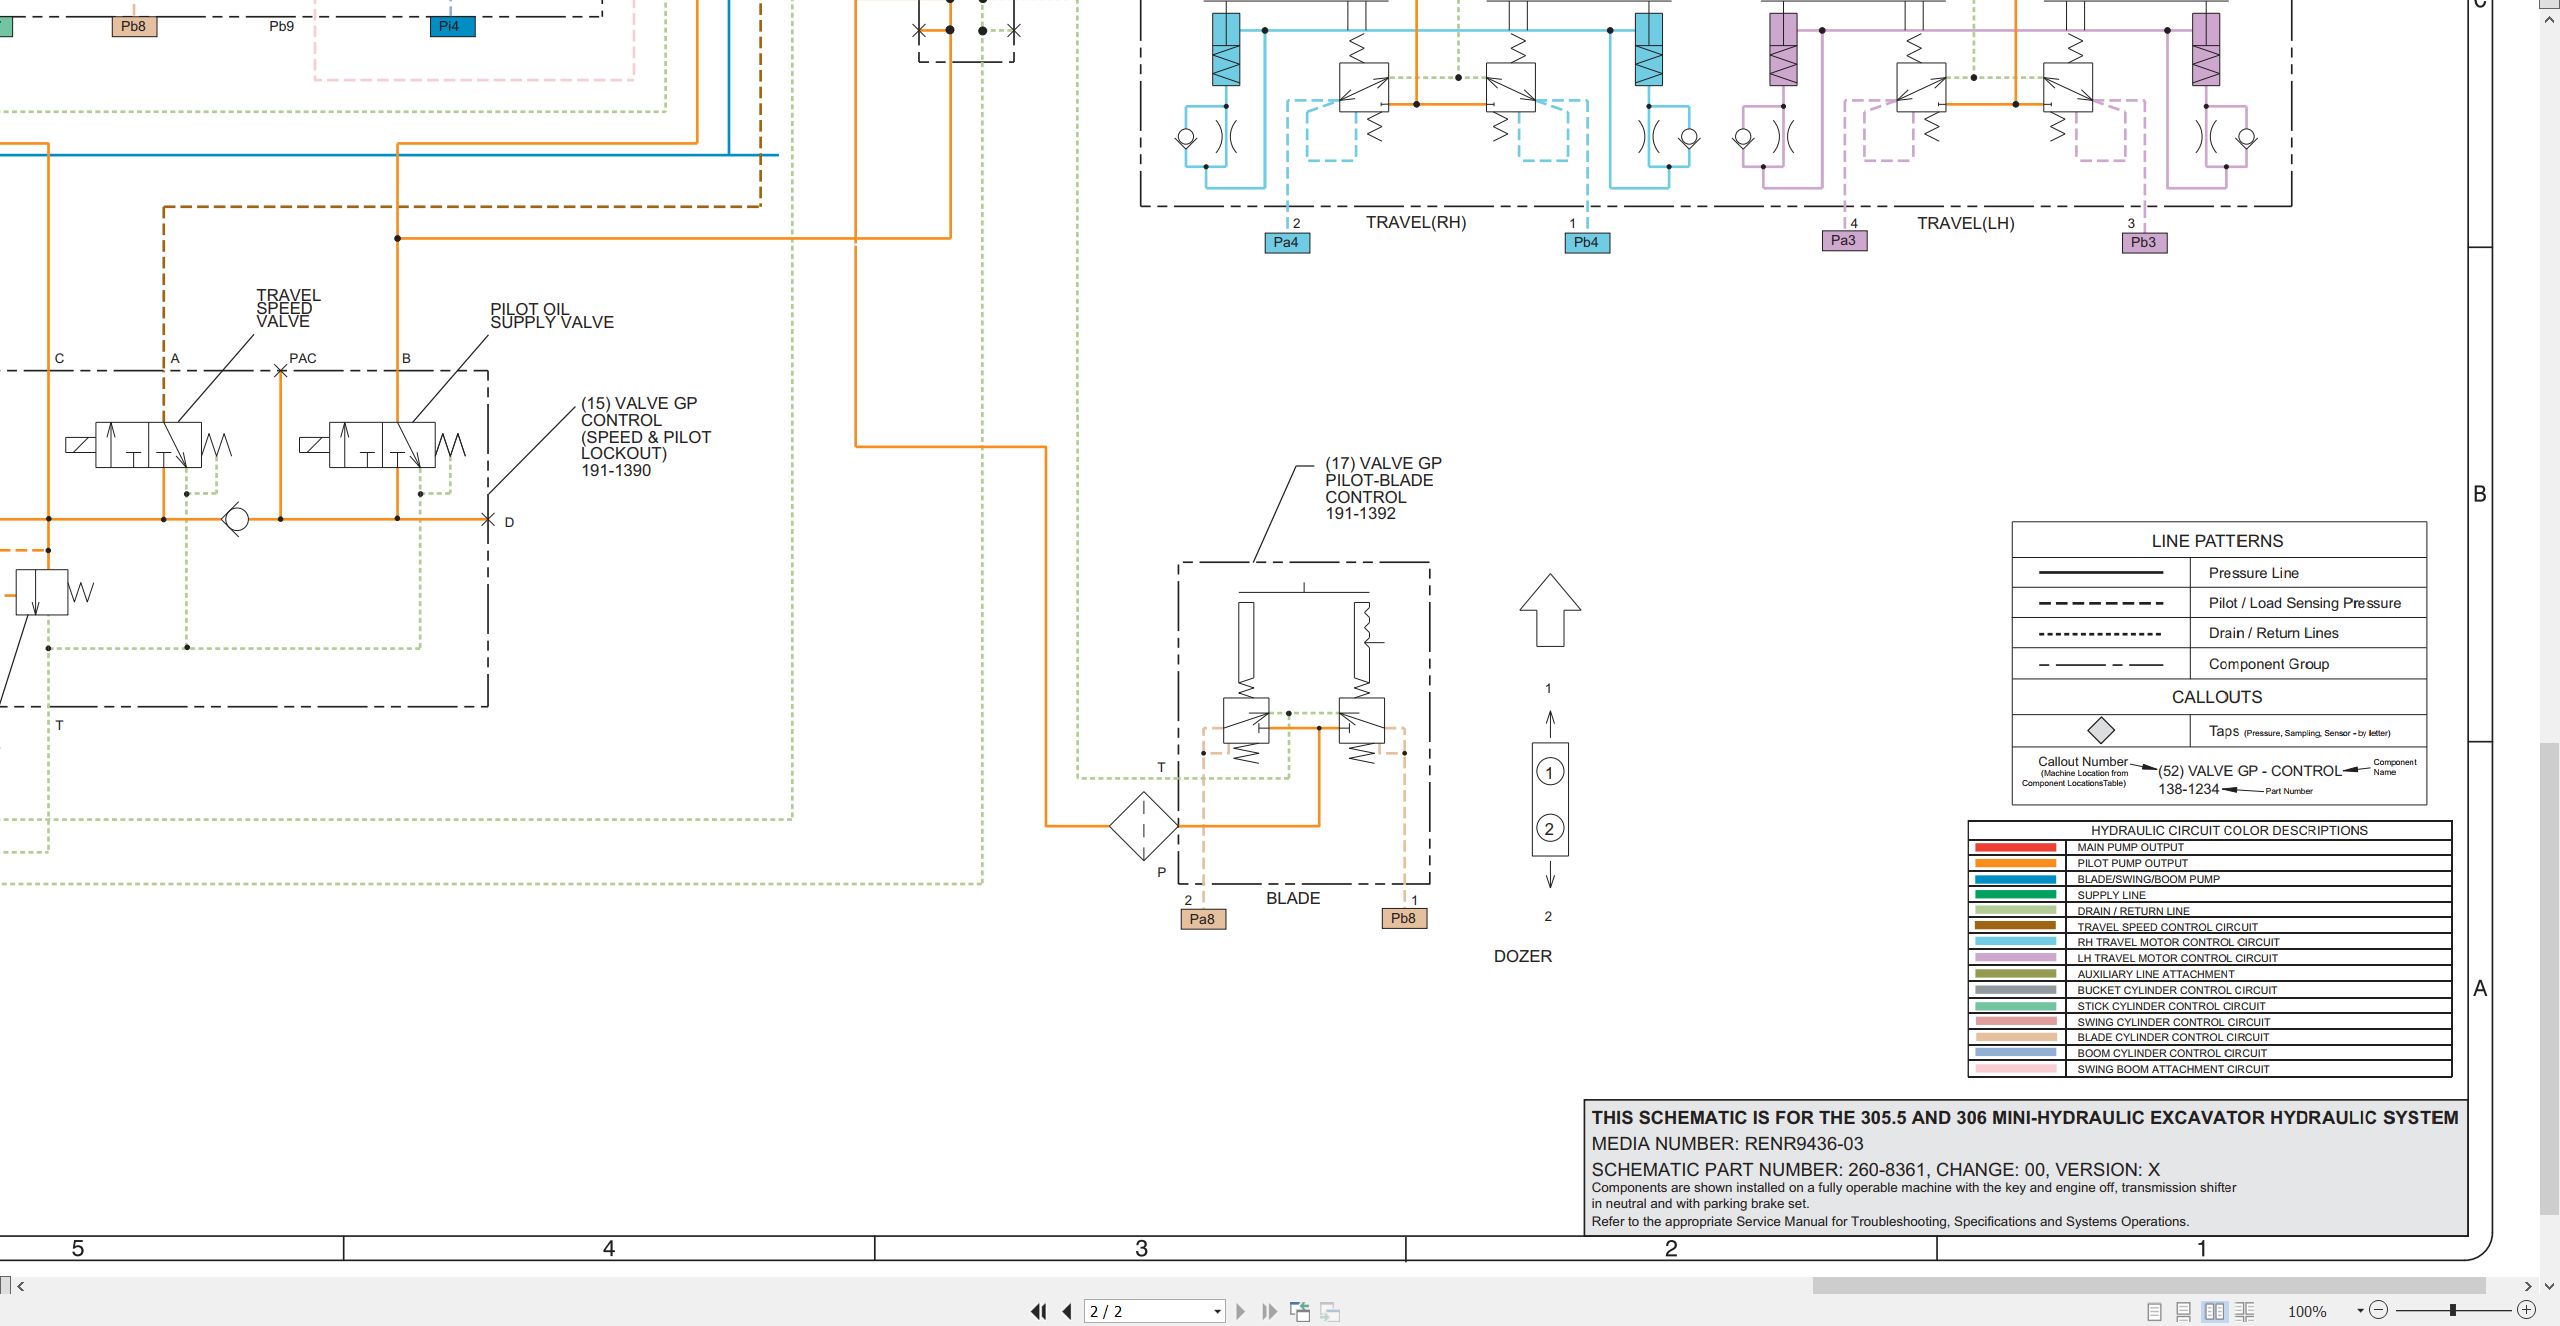This screenshot has height=1326, width=2560.
Task: Go to the first page
Action: point(1039,1311)
